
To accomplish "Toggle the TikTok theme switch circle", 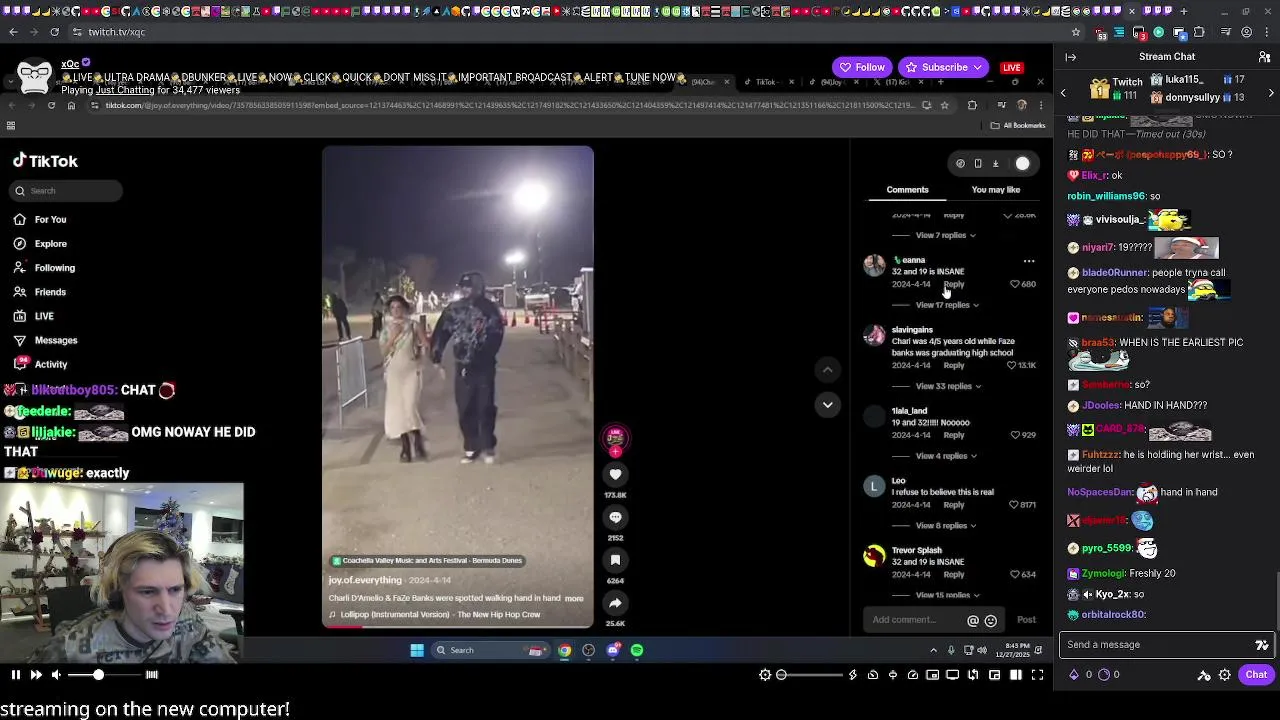I will (1022, 164).
